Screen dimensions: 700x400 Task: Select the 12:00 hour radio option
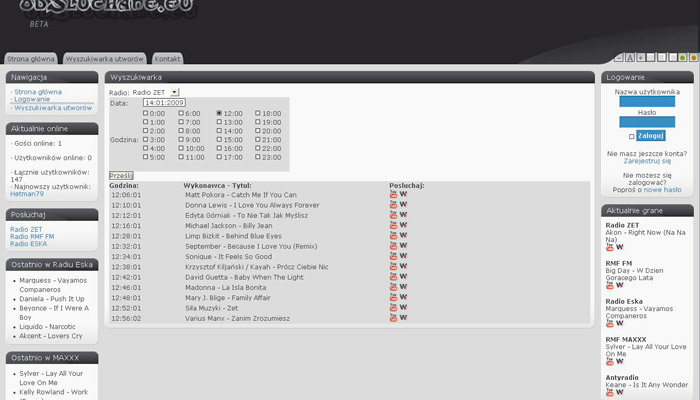pyautogui.click(x=219, y=114)
